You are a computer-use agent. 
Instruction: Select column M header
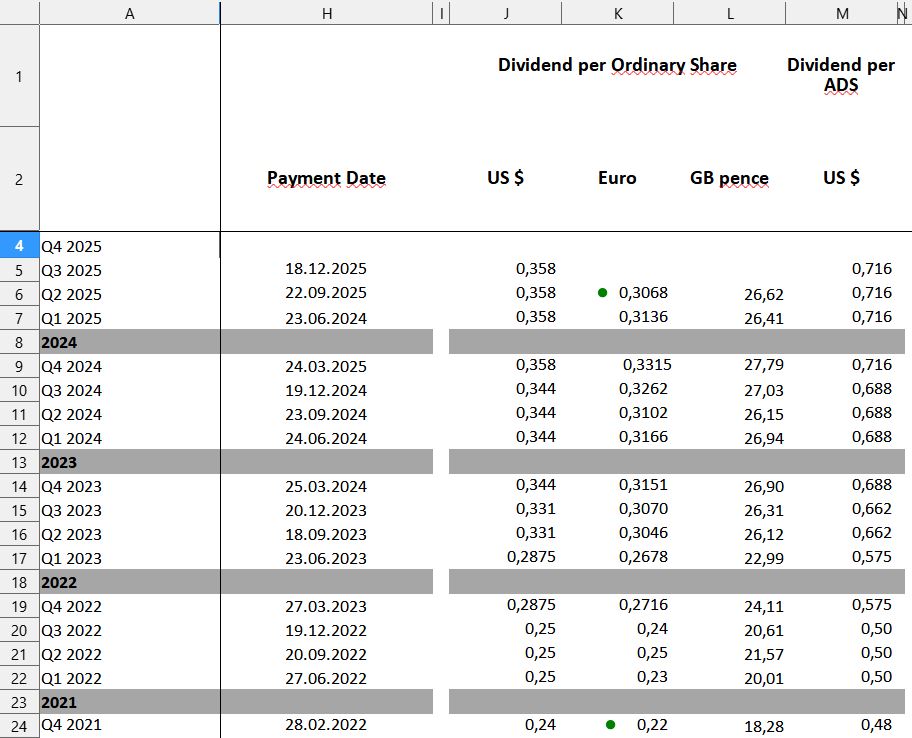[x=841, y=13]
